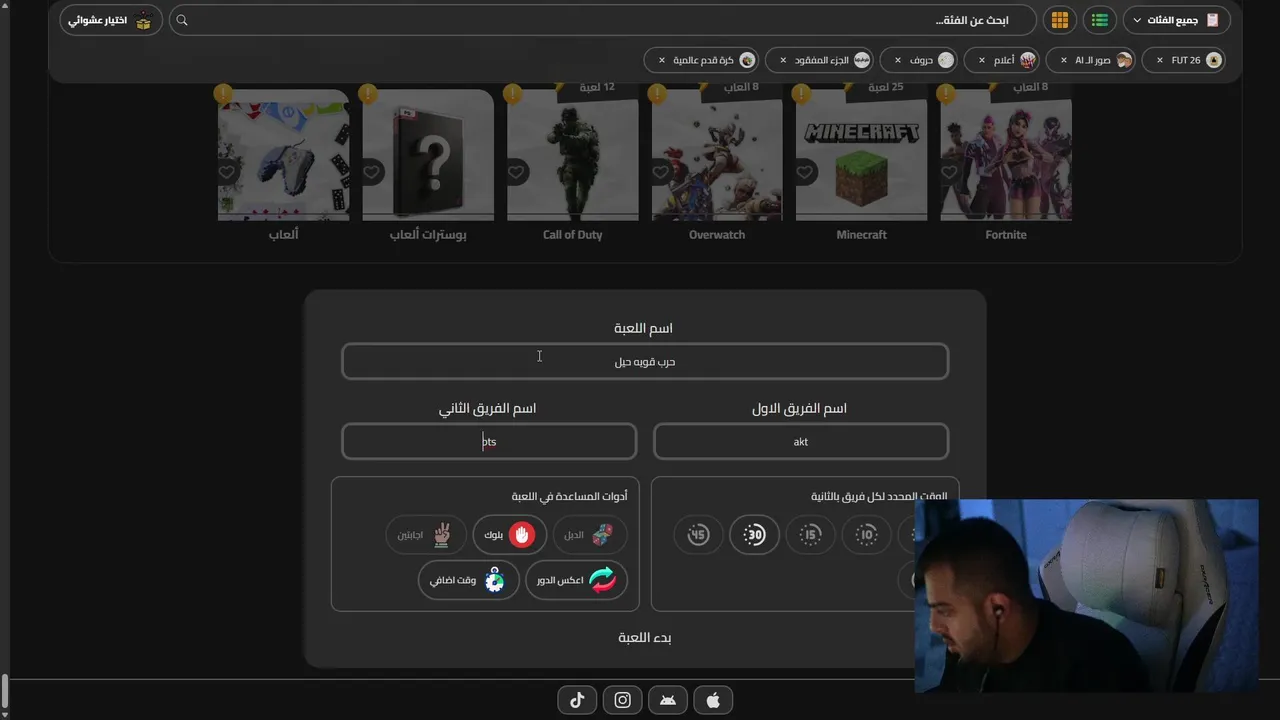
Task: Select the 15 seconds timer option
Action: pyautogui.click(x=810, y=535)
